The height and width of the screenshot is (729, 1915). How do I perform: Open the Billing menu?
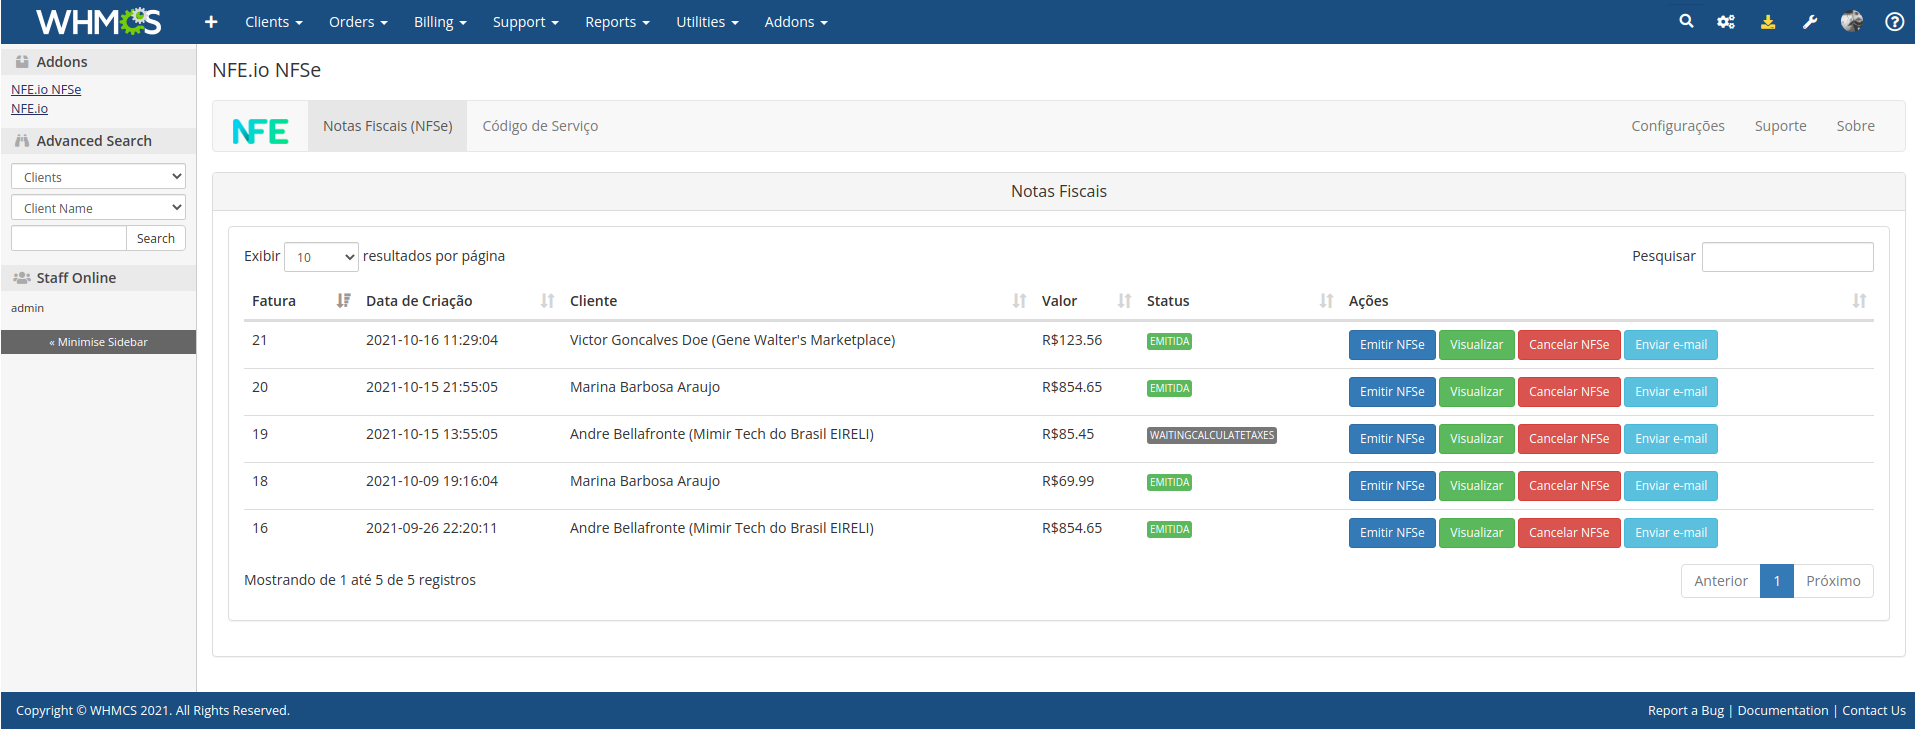[x=440, y=22]
